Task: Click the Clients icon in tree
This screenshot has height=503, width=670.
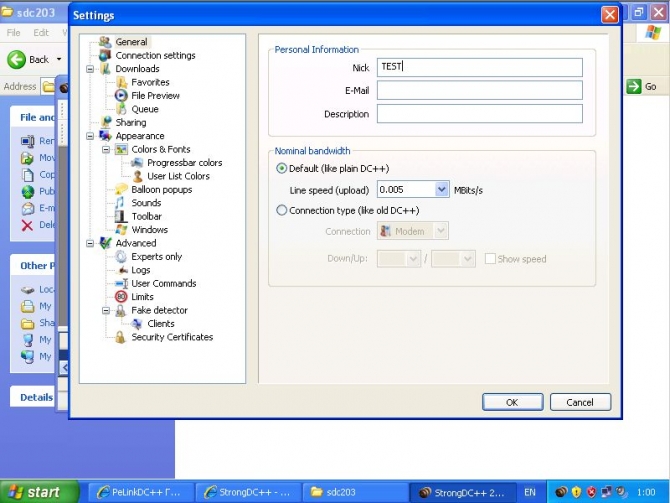Action: click(137, 324)
